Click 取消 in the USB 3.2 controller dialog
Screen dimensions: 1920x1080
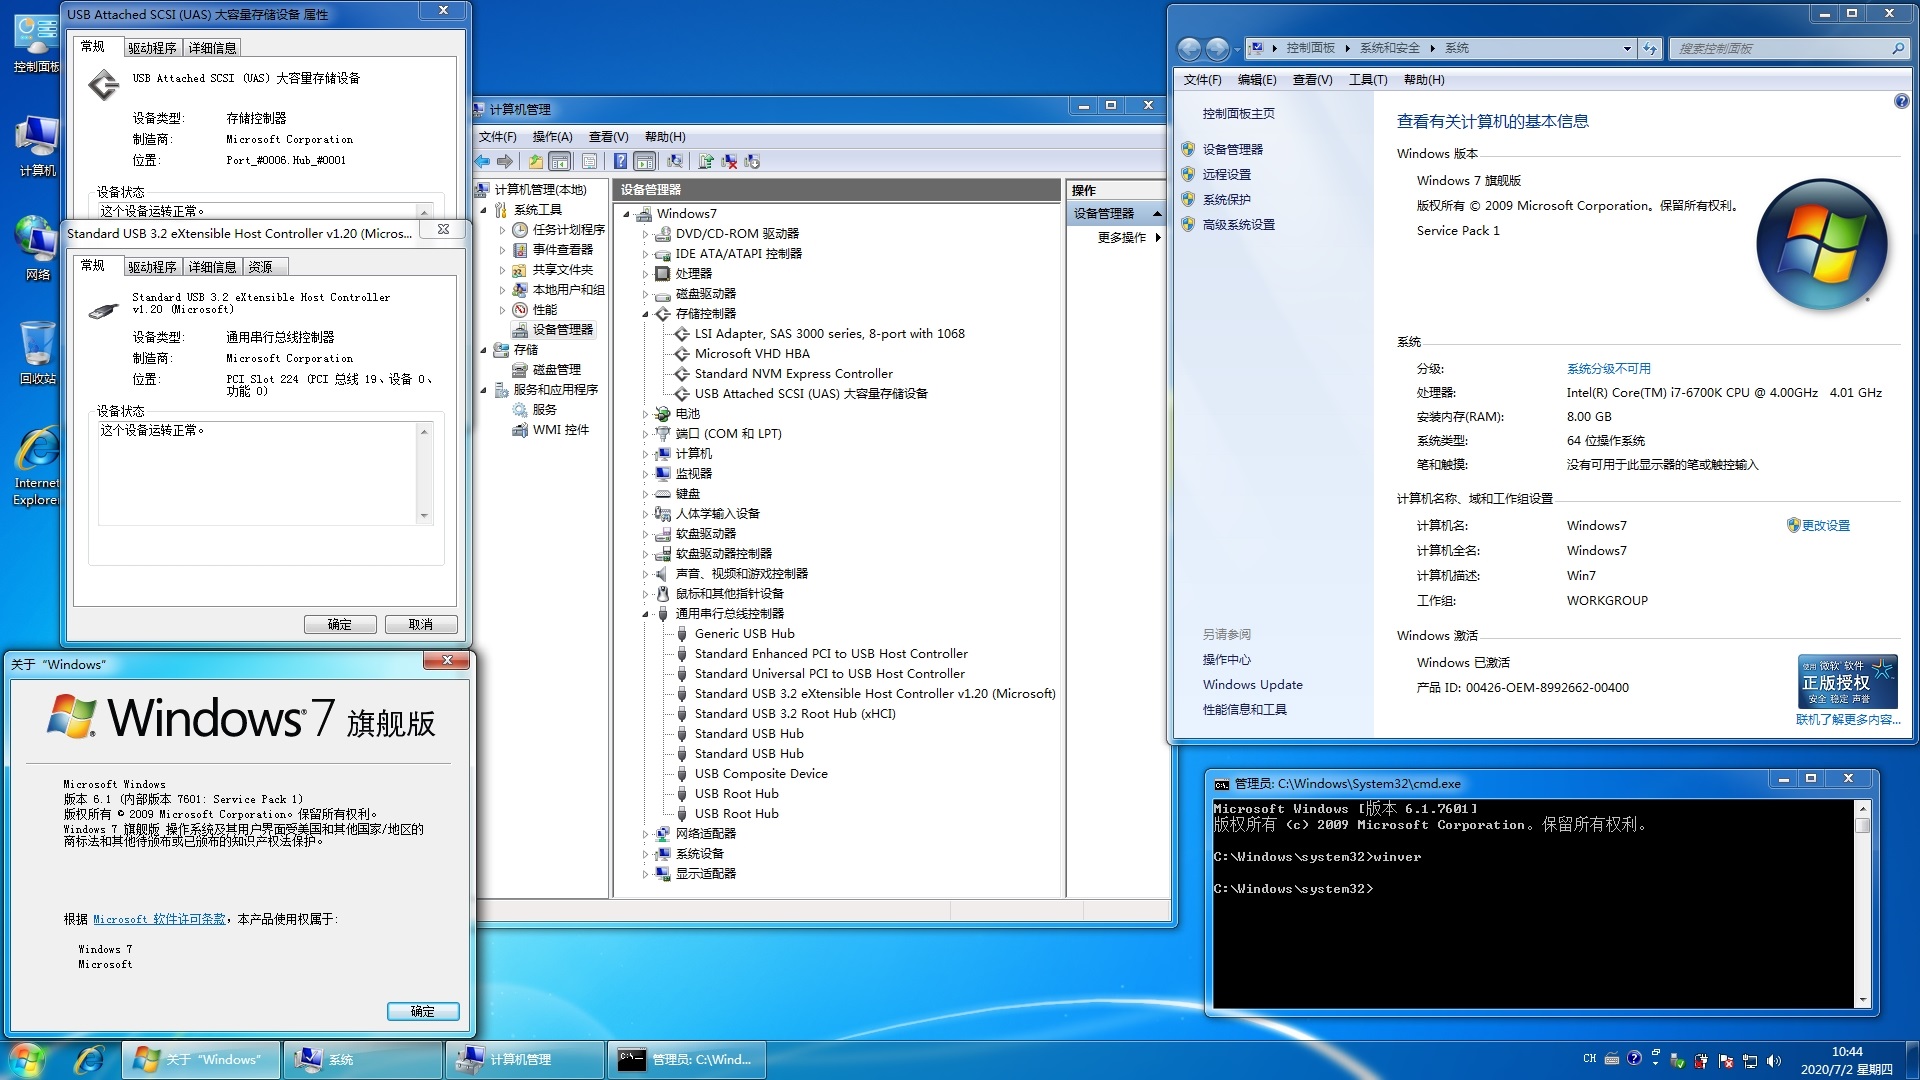click(421, 624)
